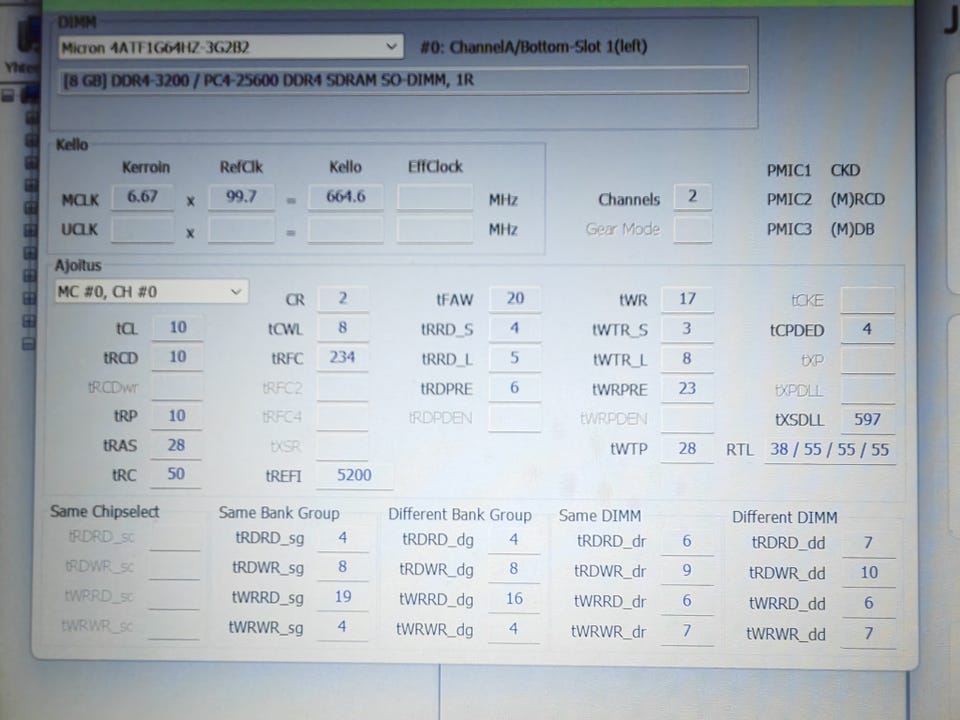Click the tRDWR_dd value 10

click(868, 573)
